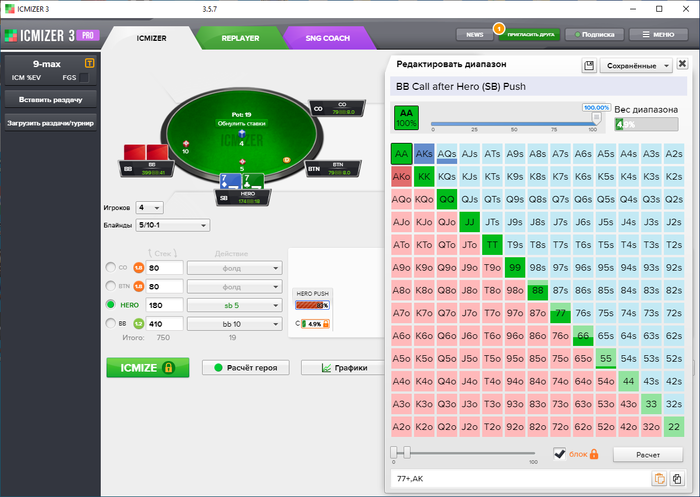Click the Расчет button in range editor
The height and width of the screenshot is (497, 700).
(x=648, y=455)
